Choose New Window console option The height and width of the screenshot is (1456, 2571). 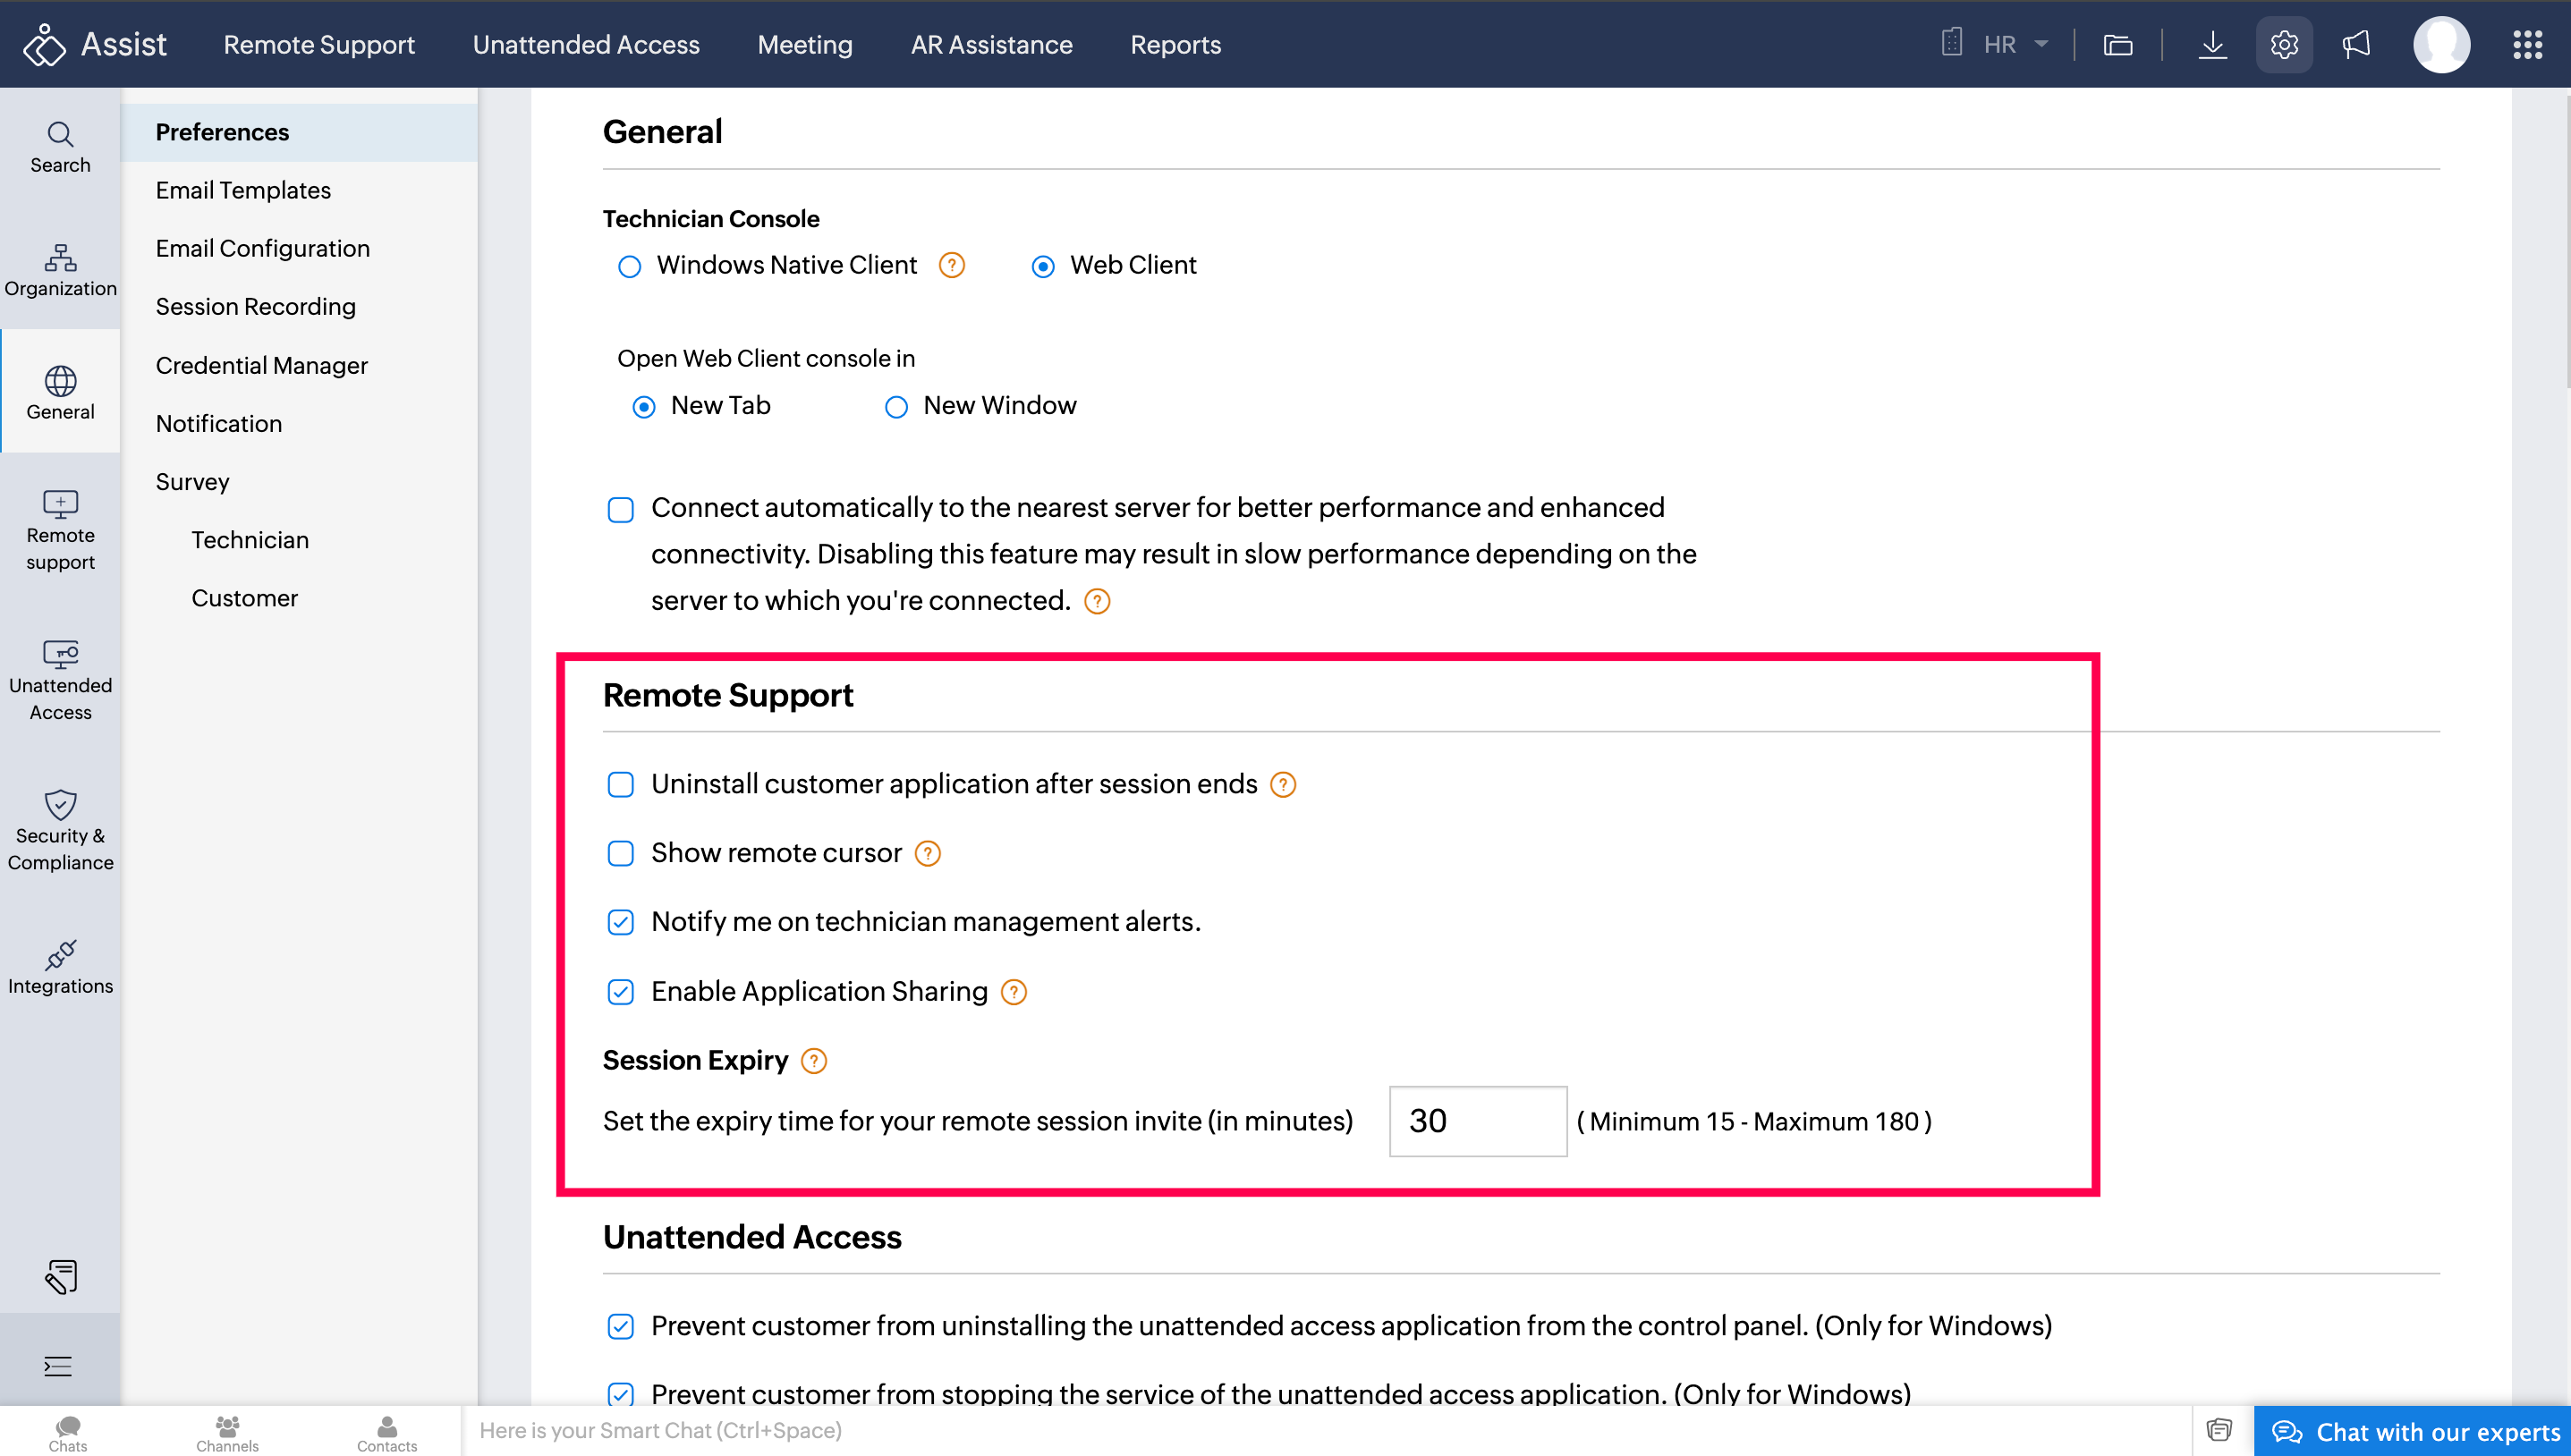pos(896,406)
